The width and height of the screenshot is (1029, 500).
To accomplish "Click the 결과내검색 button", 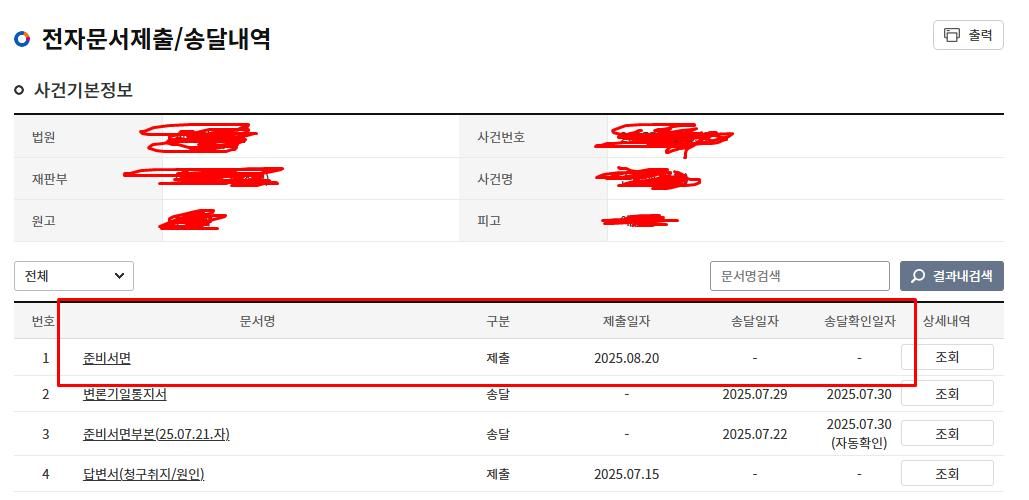I will pos(951,276).
